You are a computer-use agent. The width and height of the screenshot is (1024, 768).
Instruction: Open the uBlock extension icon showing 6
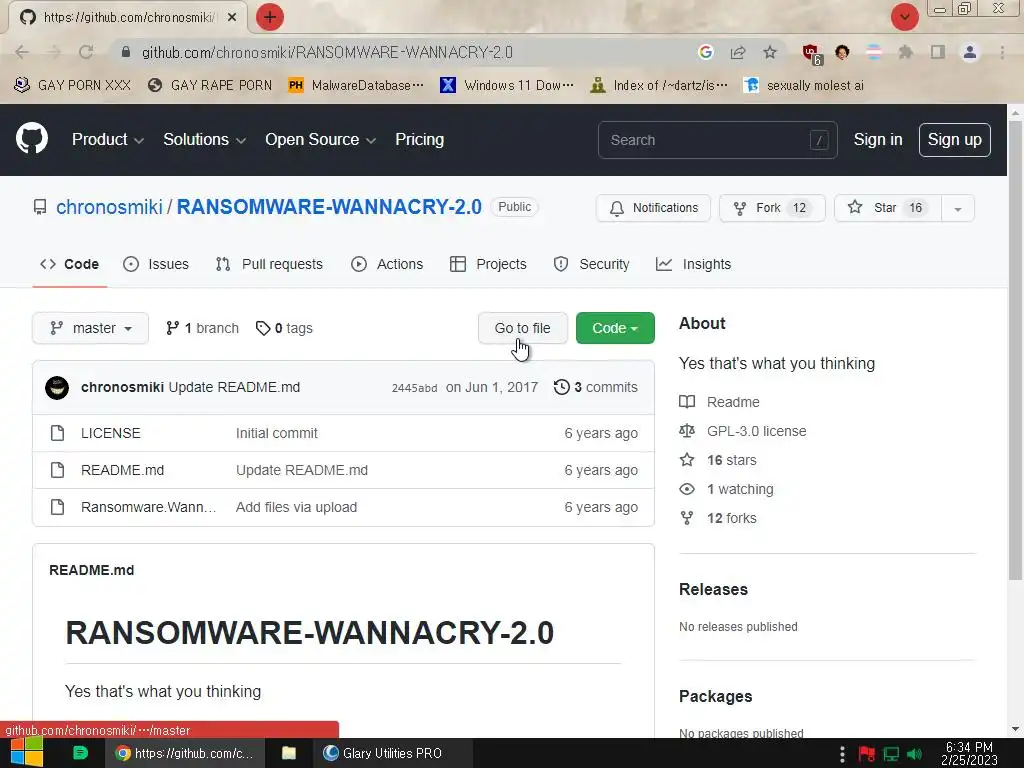[812, 54]
